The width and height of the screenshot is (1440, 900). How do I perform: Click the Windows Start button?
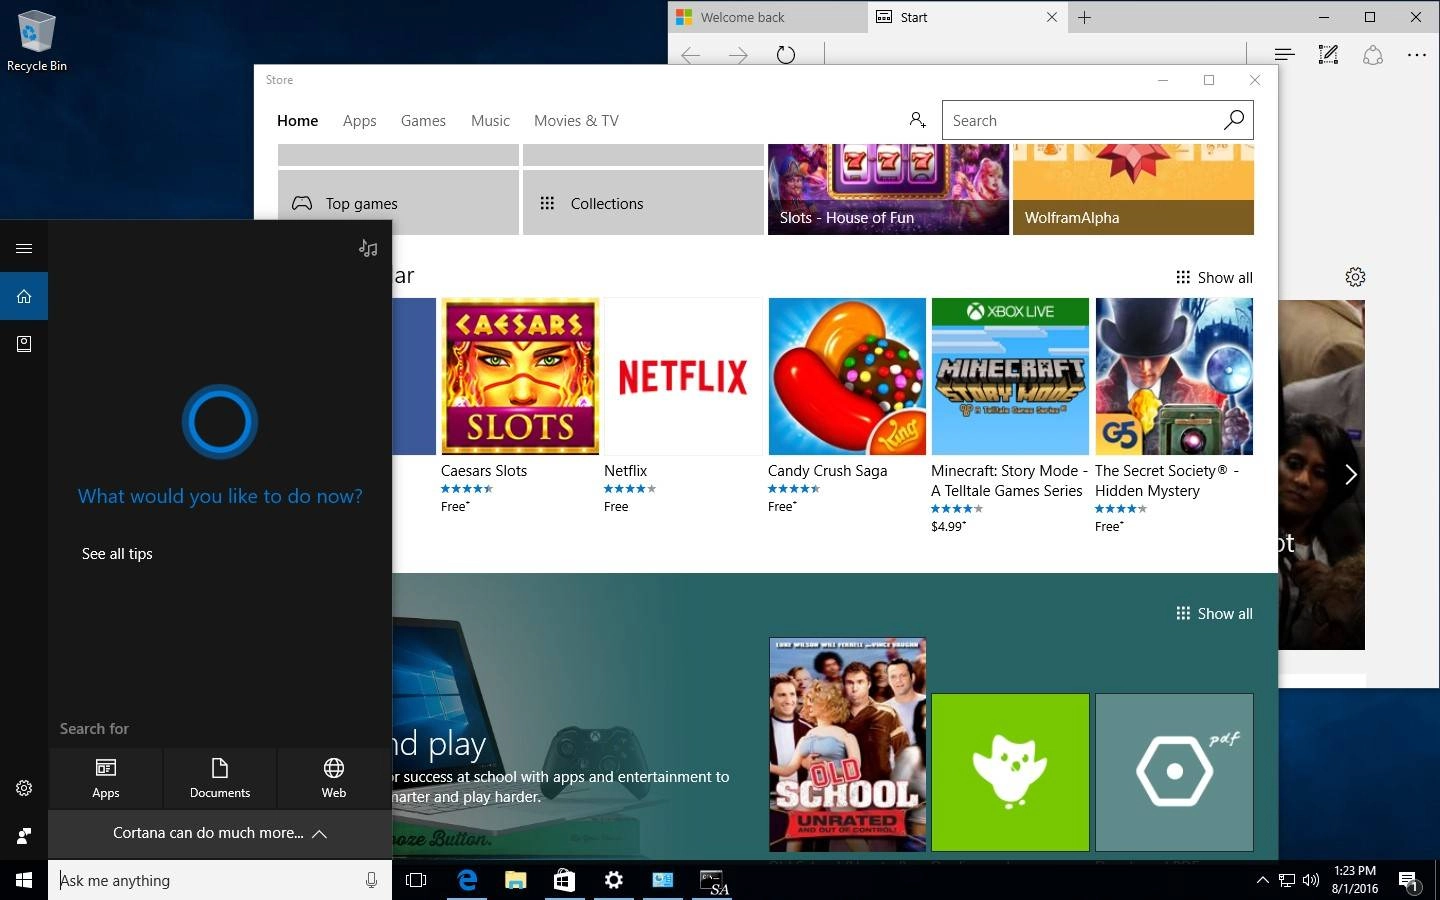click(x=24, y=880)
